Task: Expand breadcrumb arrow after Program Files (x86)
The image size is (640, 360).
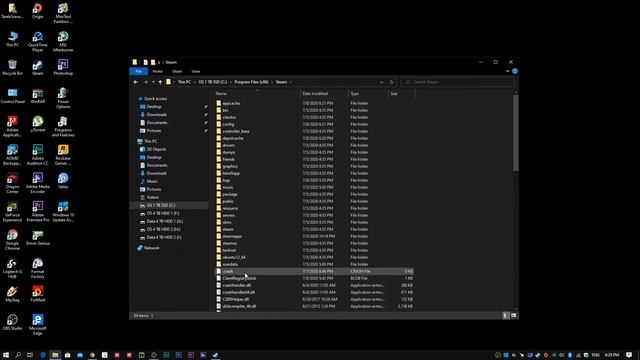Action: coord(272,82)
